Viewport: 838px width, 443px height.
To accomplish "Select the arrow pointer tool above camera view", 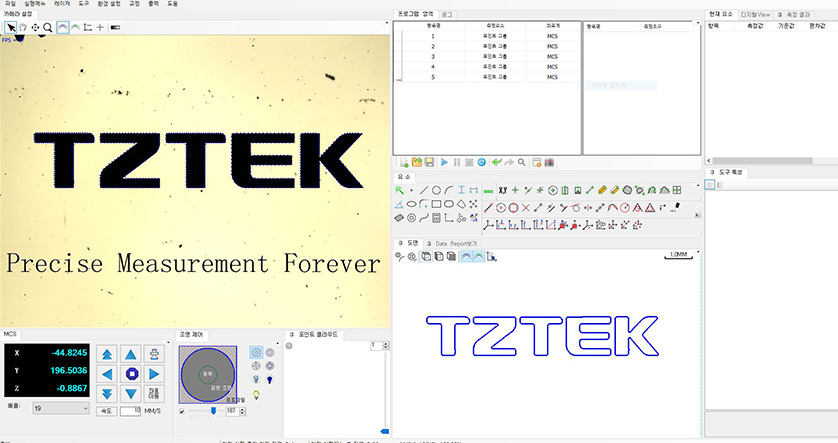I will coord(11,27).
